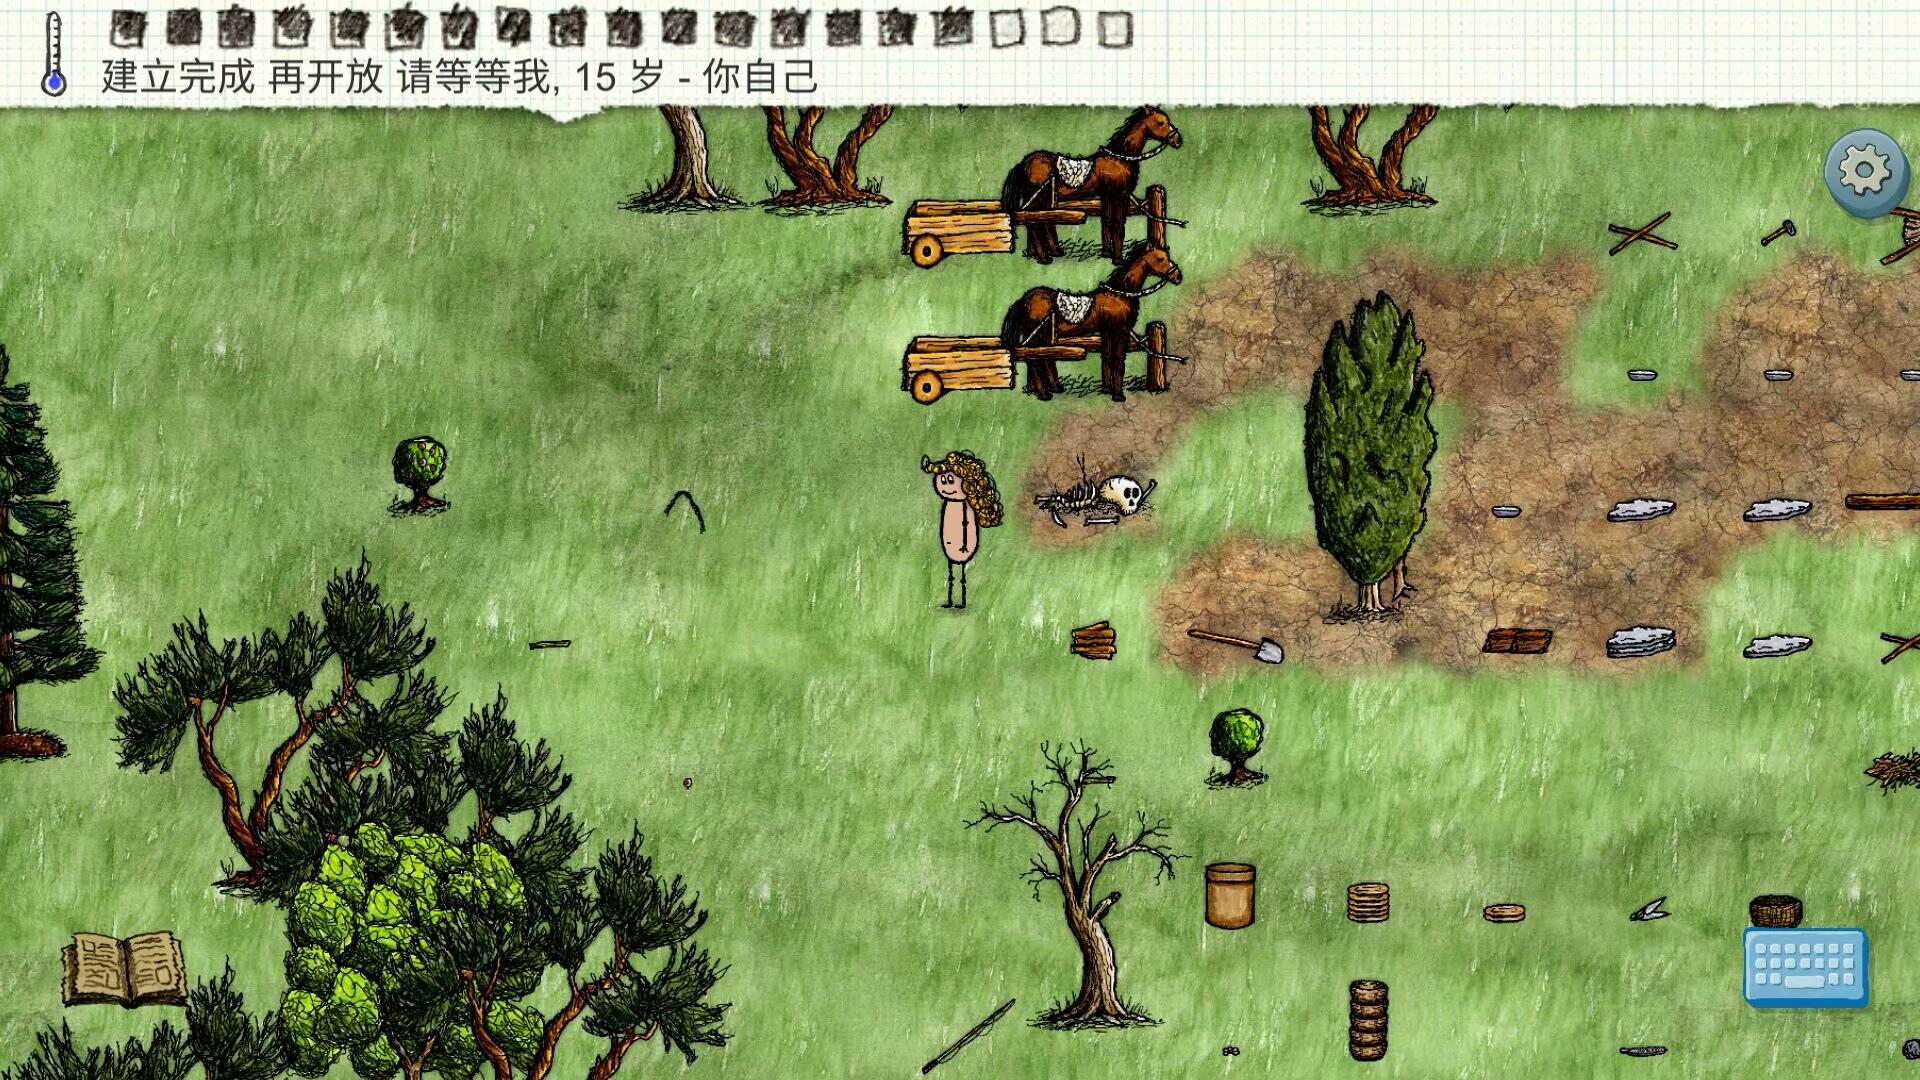
Task: Click the temperature thermometer gauge
Action: coord(54,54)
